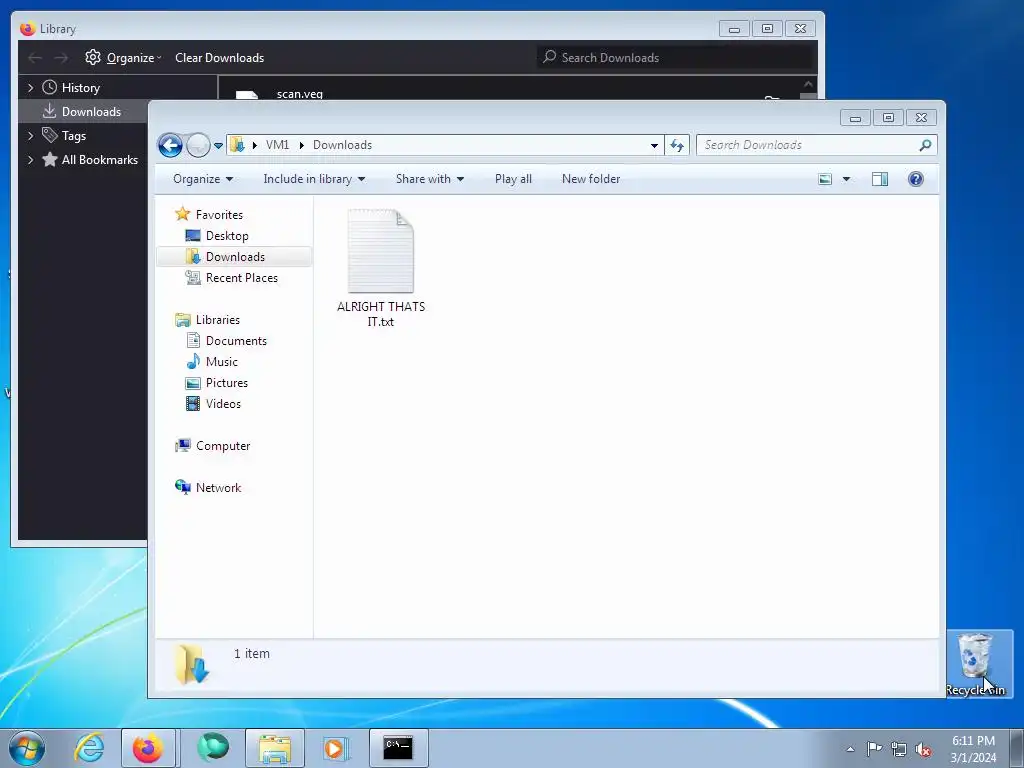Launch Internet Explorer from taskbar
Image resolution: width=1024 pixels, height=768 pixels.
[89, 748]
